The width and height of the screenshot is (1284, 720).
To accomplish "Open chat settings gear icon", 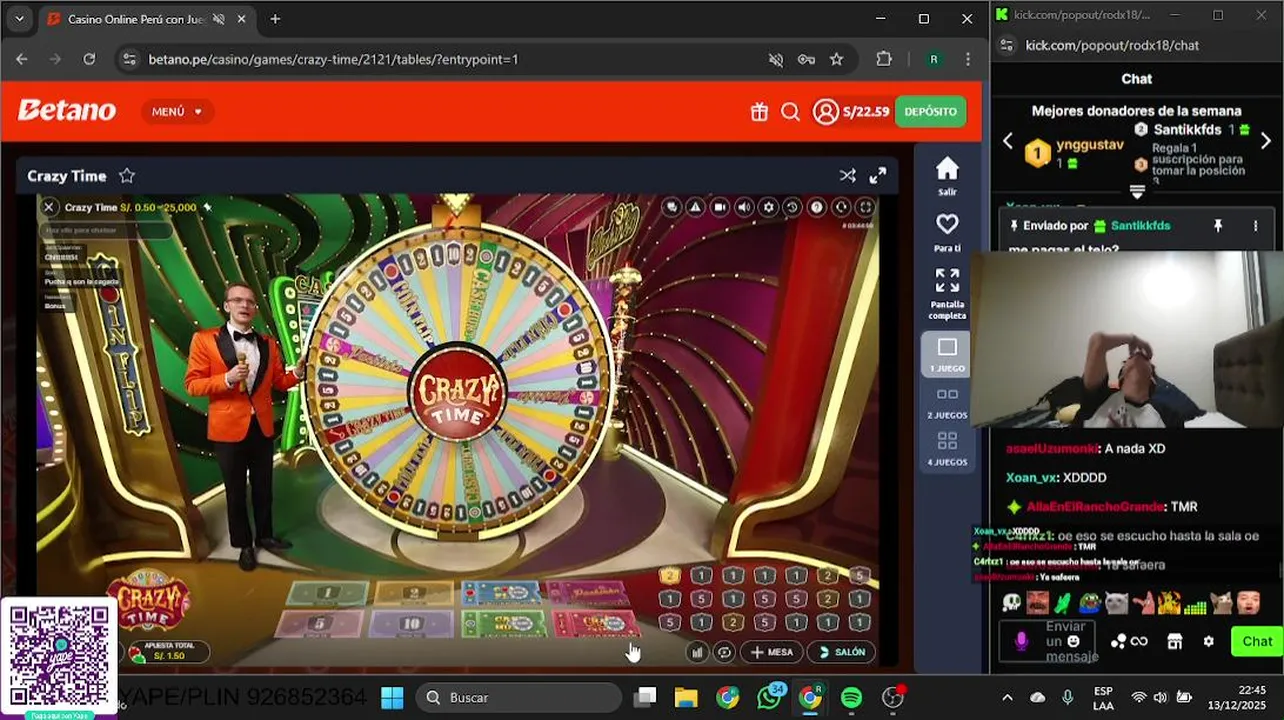I will pos(1208,642).
